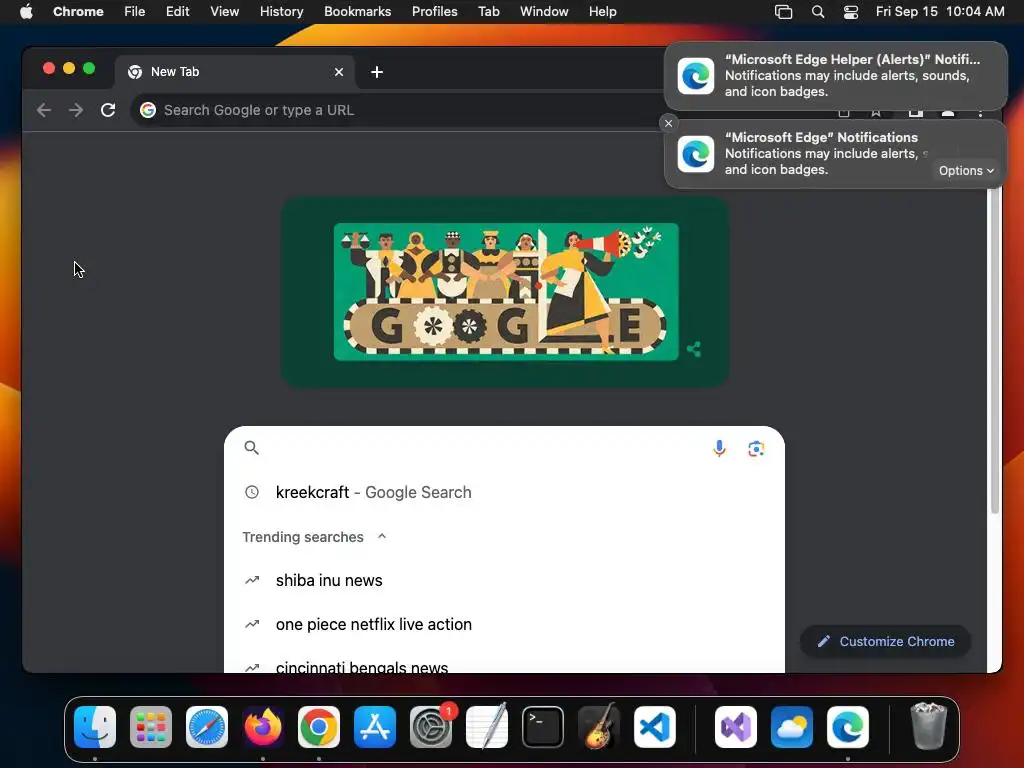Screen dimensions: 1024x768
Task: Open Stage Manager from the menu bar
Action: (783, 12)
